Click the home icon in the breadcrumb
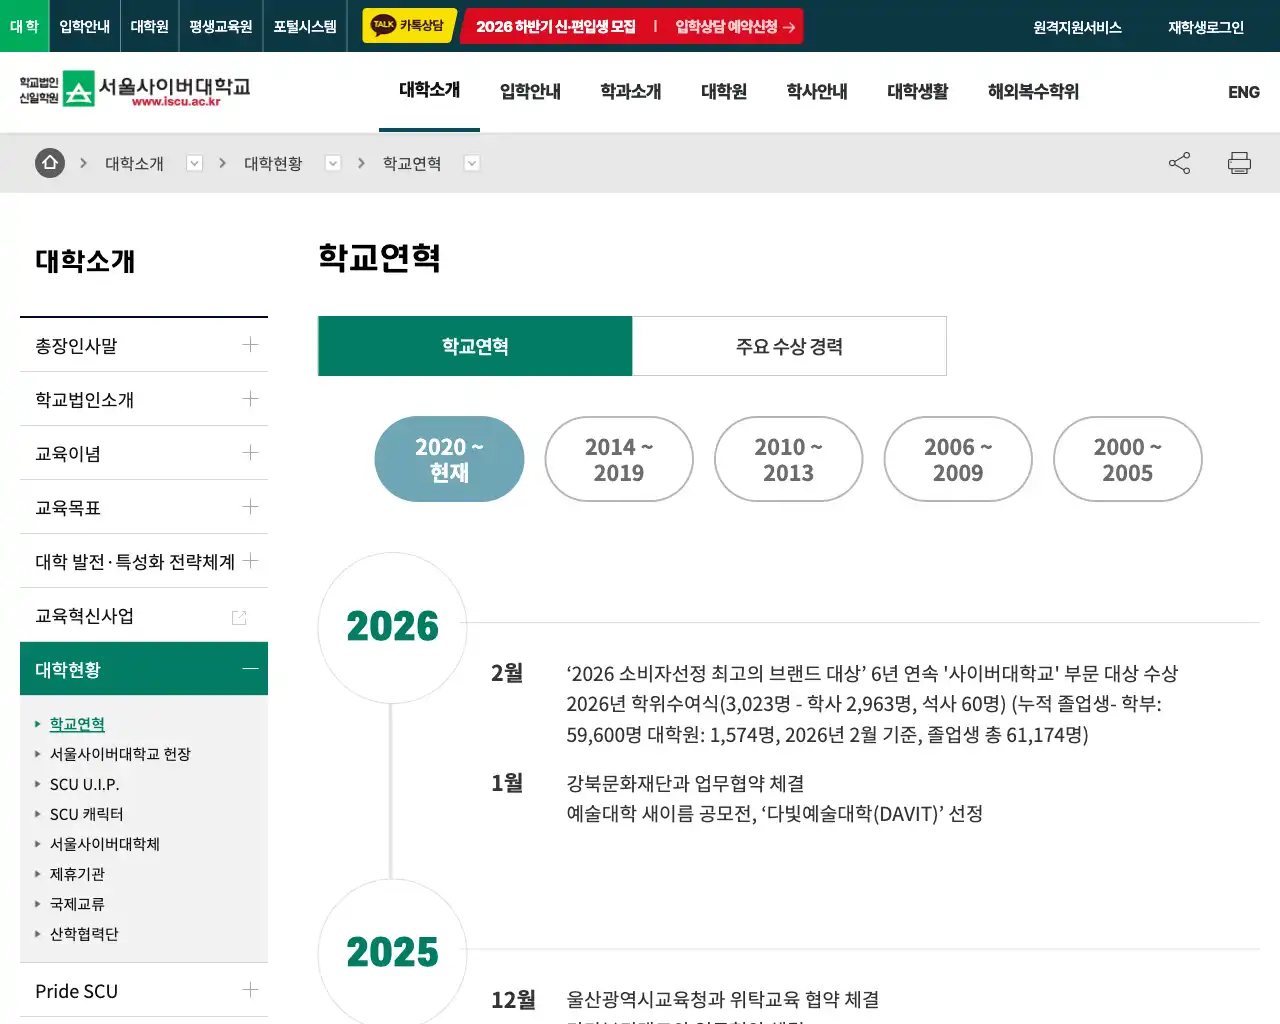The image size is (1280, 1024). point(49,163)
